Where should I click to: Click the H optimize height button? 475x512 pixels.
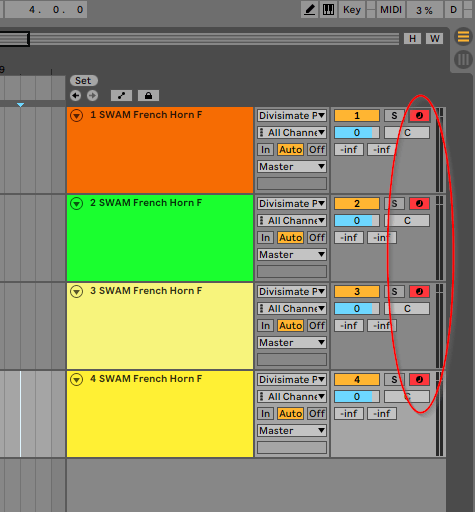[412, 39]
